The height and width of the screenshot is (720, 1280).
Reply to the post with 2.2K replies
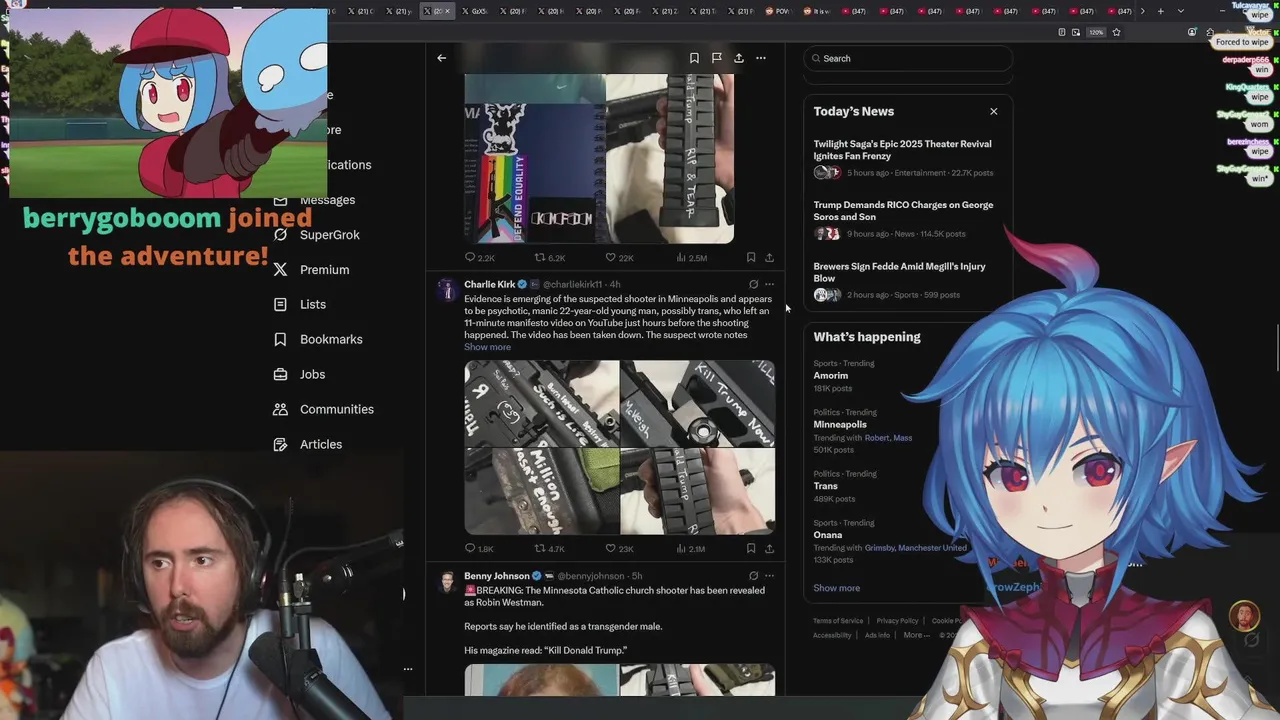480,258
